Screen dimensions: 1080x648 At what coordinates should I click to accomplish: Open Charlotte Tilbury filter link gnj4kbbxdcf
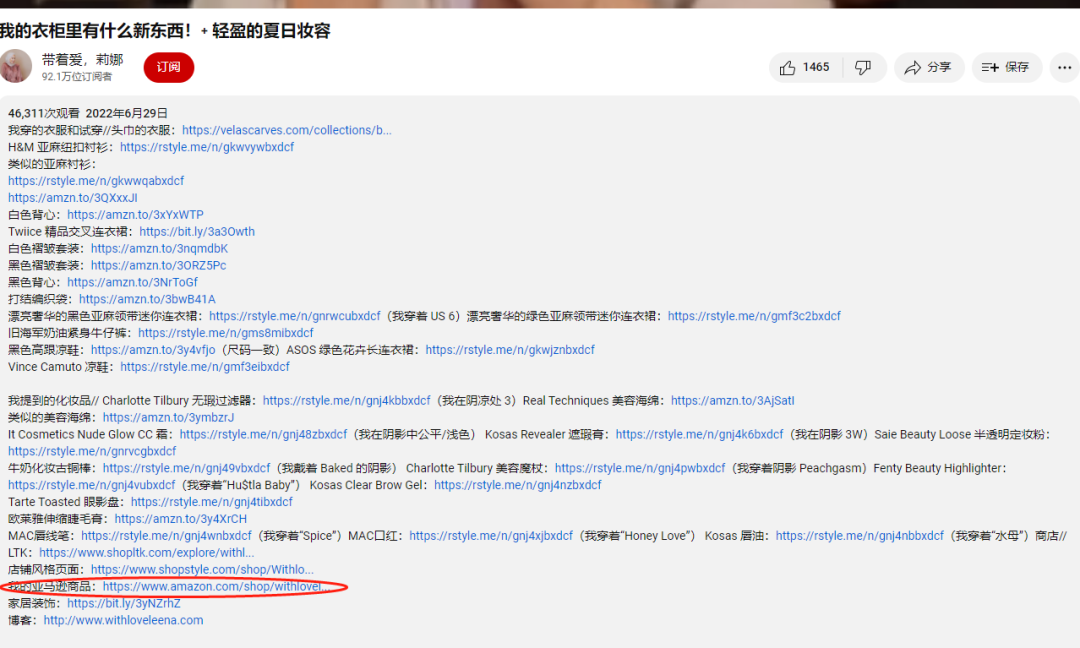(346, 400)
